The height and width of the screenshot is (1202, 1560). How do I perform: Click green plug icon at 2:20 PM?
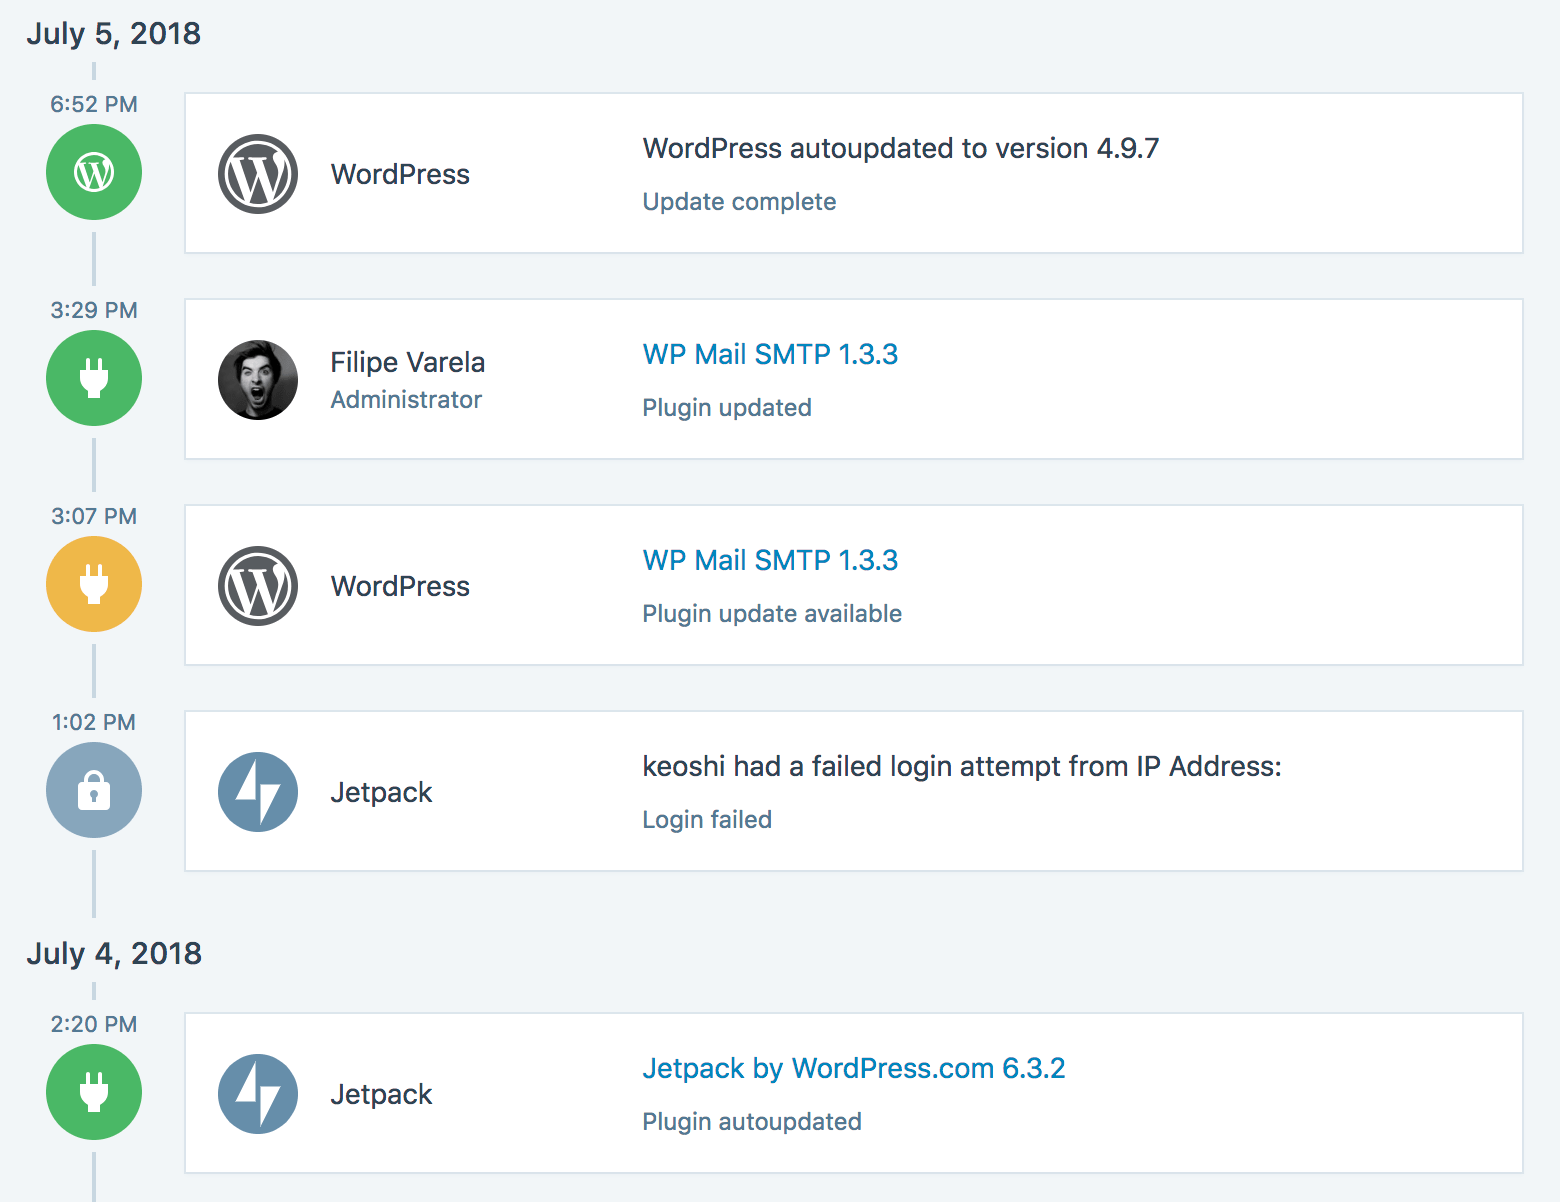pos(94,1092)
